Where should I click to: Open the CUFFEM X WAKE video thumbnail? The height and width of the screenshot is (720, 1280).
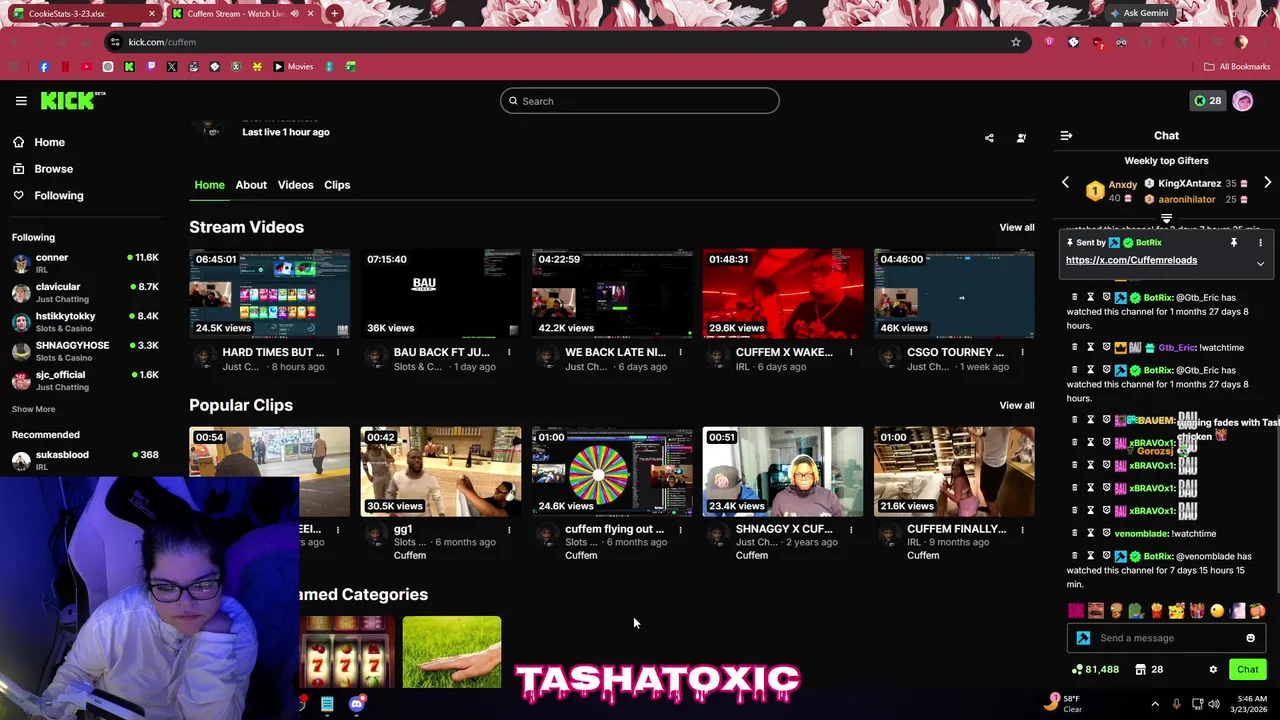point(783,295)
